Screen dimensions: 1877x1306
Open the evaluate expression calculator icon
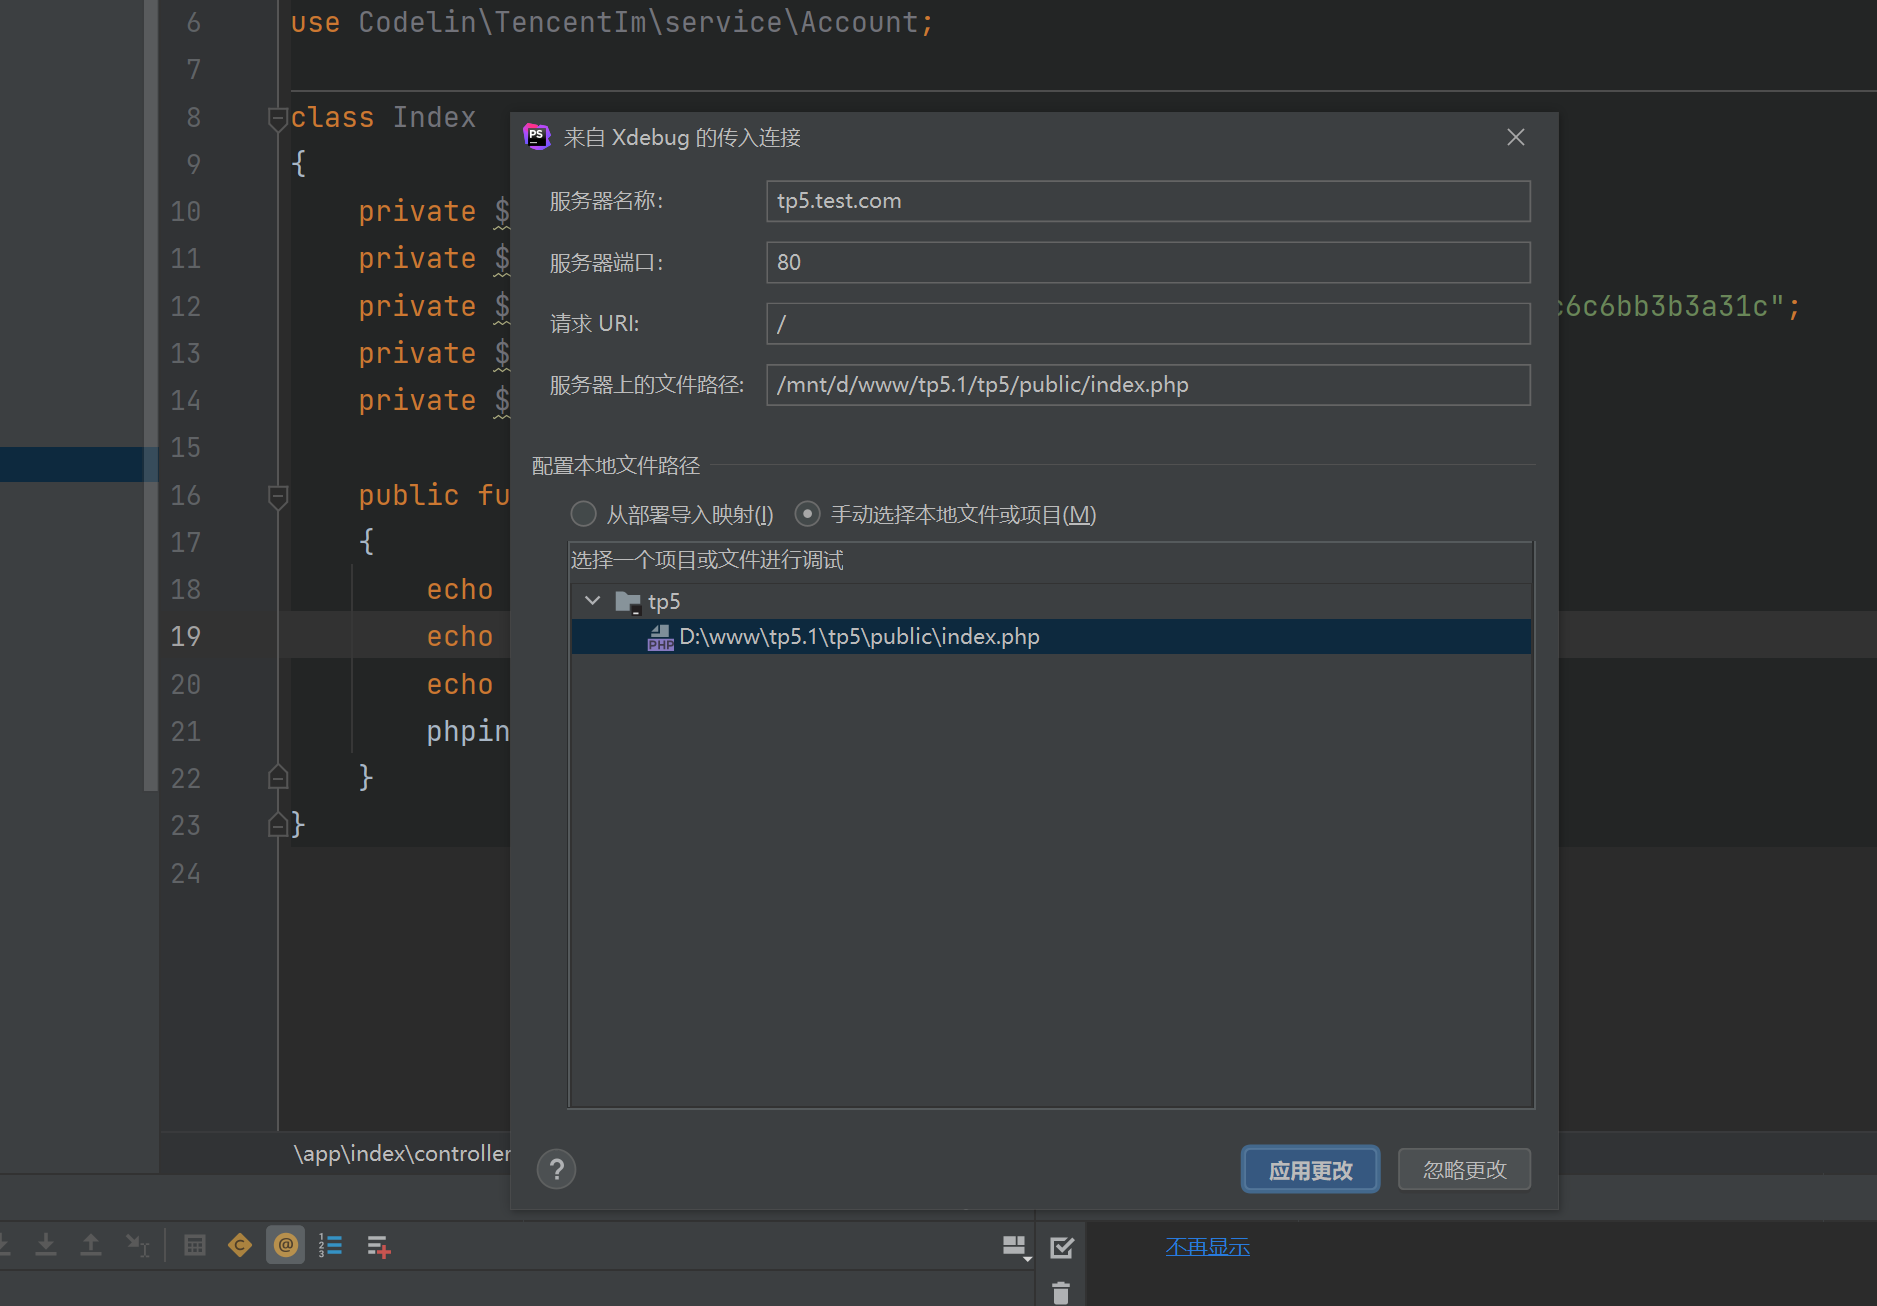point(195,1245)
